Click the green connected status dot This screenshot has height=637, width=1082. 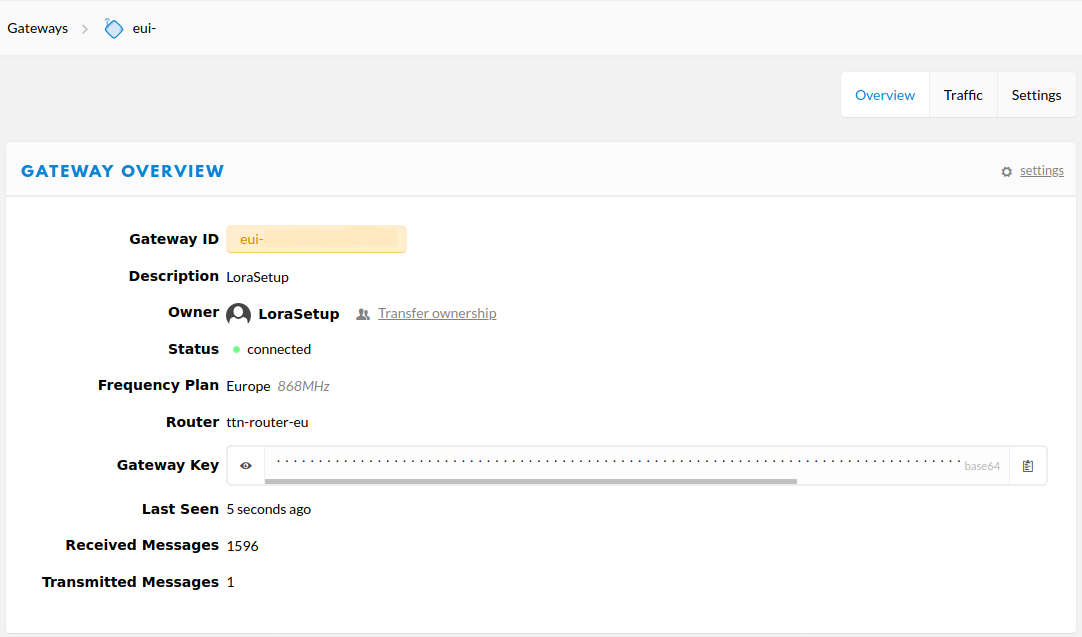tap(237, 350)
